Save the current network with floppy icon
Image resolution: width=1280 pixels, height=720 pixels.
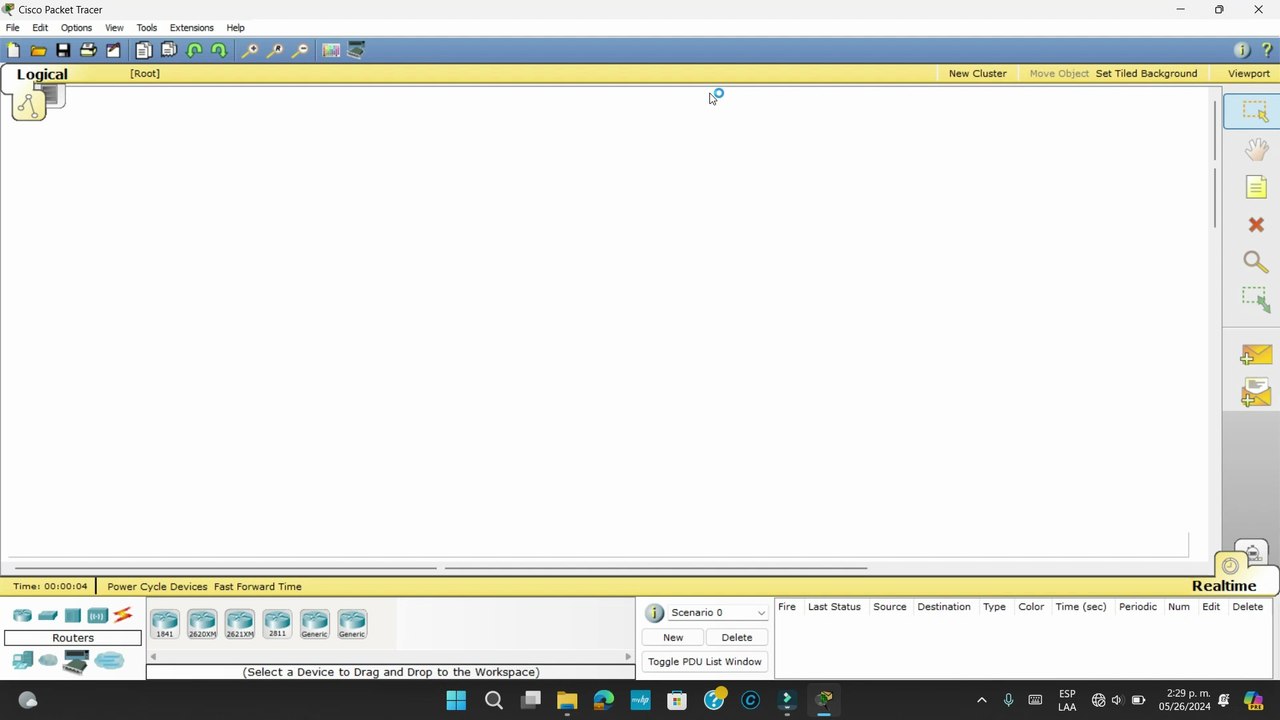pos(63,50)
